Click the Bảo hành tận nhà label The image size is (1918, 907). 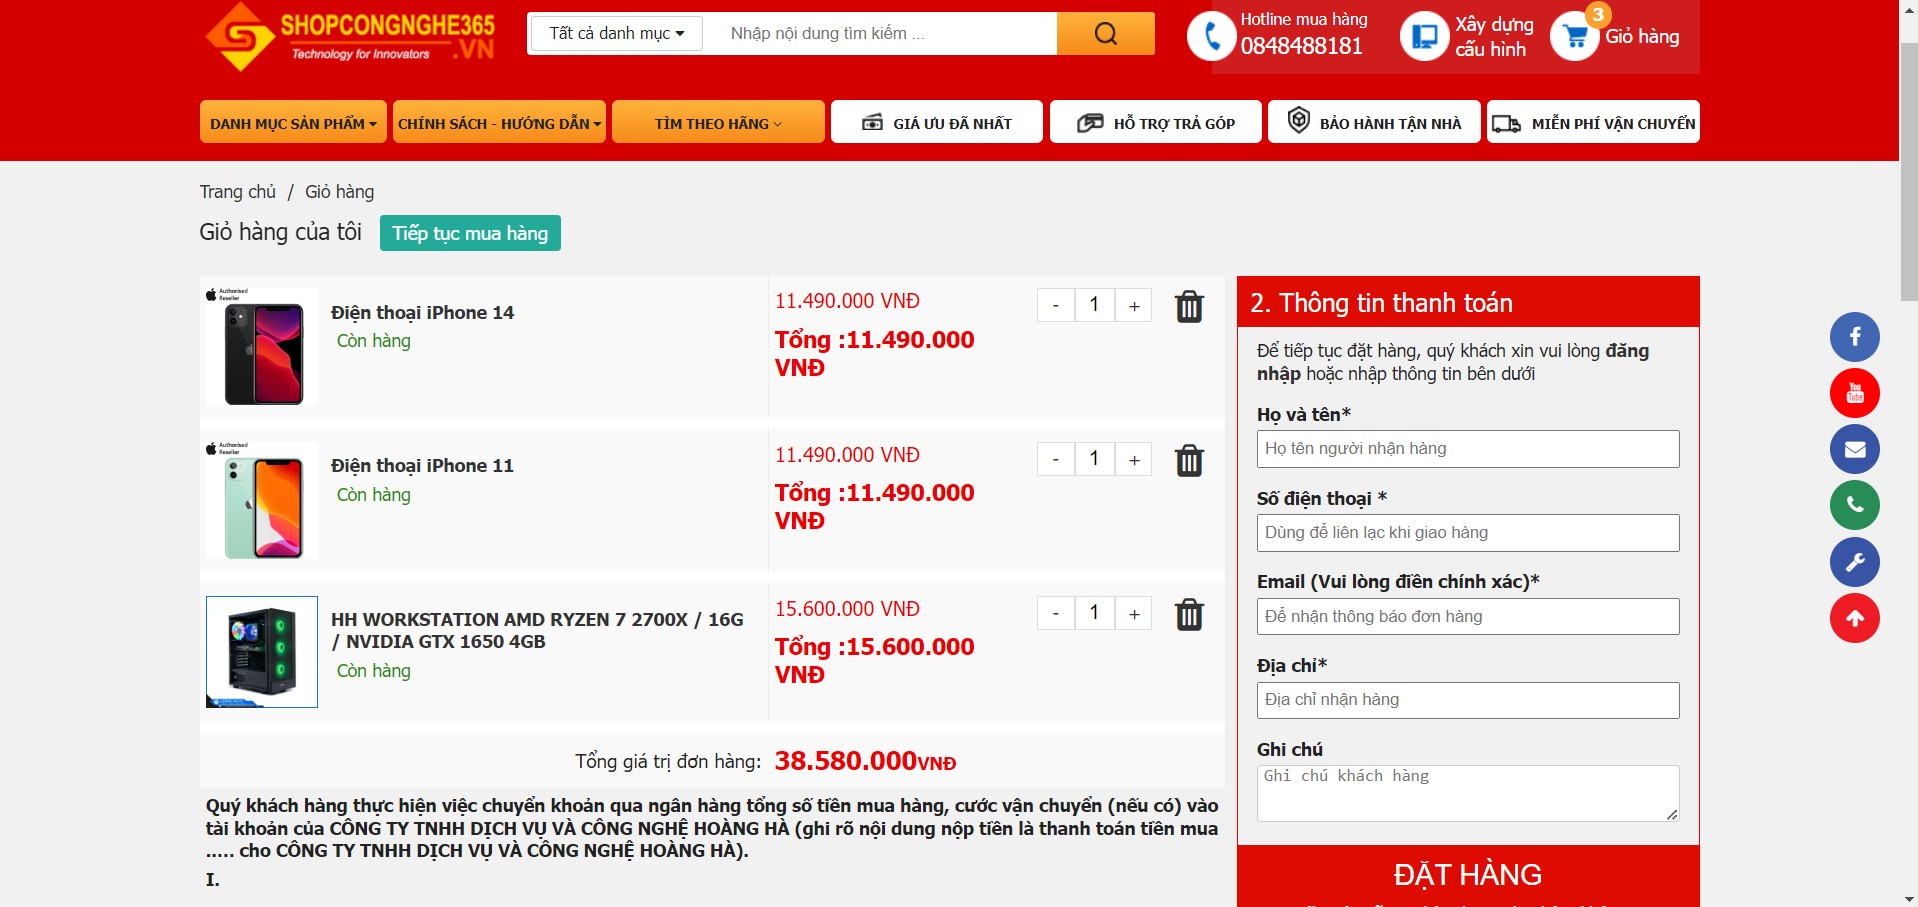pyautogui.click(x=1390, y=124)
